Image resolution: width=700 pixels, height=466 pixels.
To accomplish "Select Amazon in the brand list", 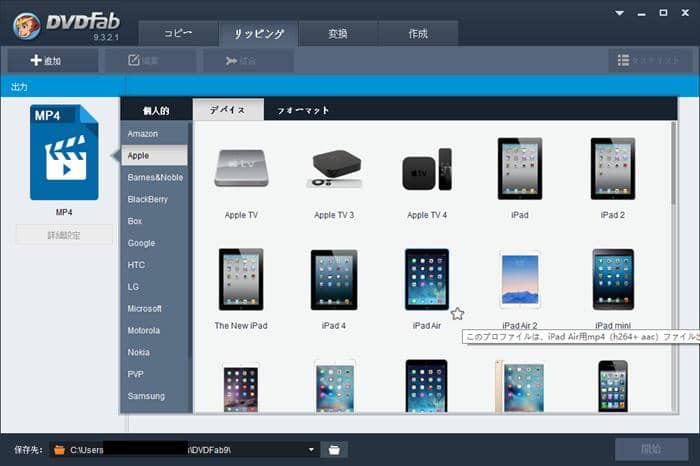I will (154, 133).
